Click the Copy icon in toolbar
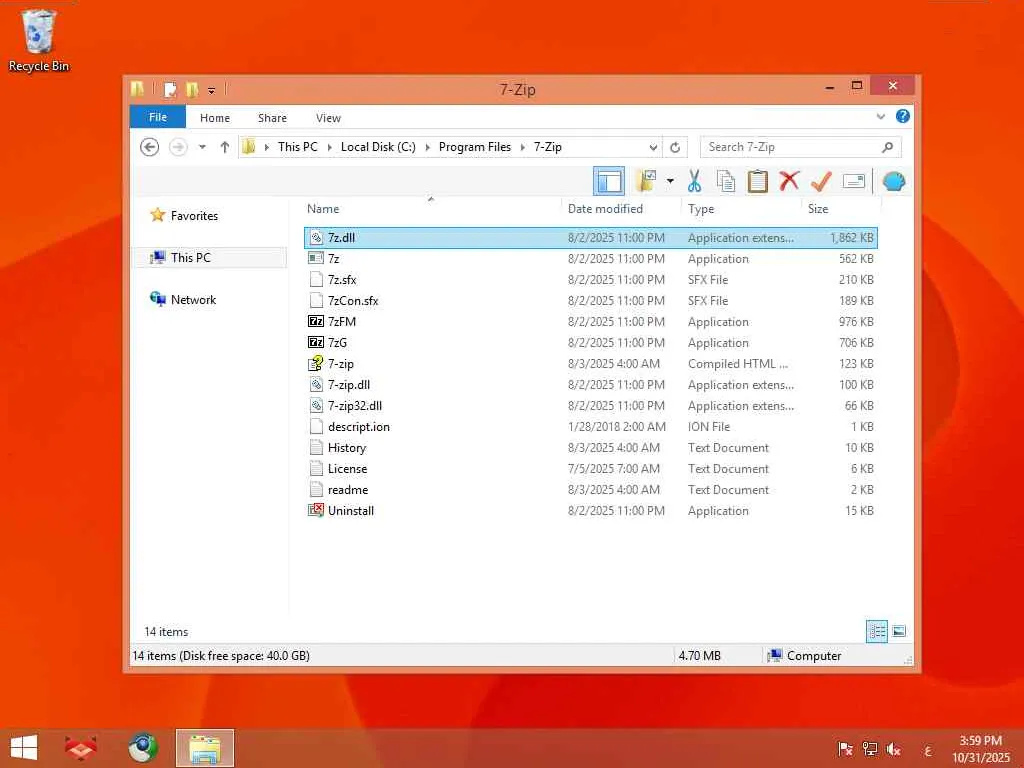1024x768 pixels. pos(726,181)
